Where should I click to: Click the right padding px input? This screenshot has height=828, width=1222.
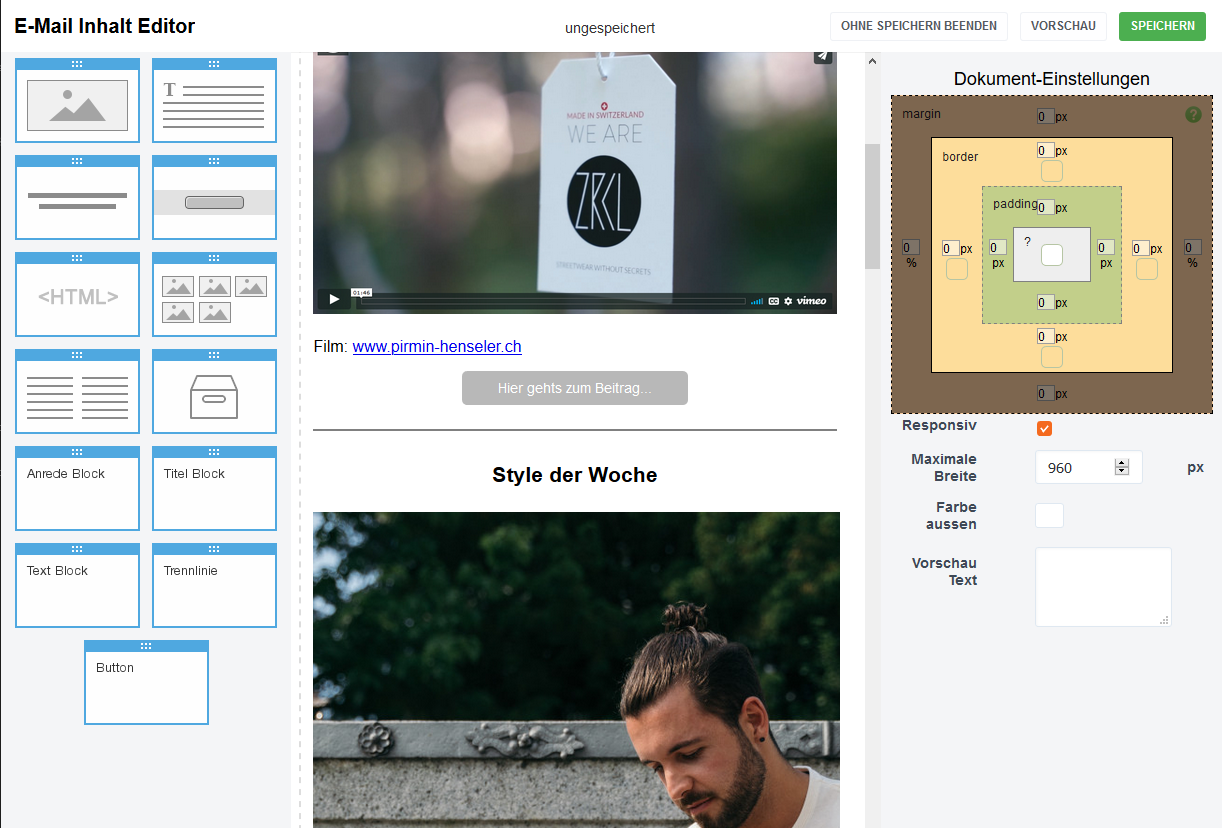coord(1106,247)
